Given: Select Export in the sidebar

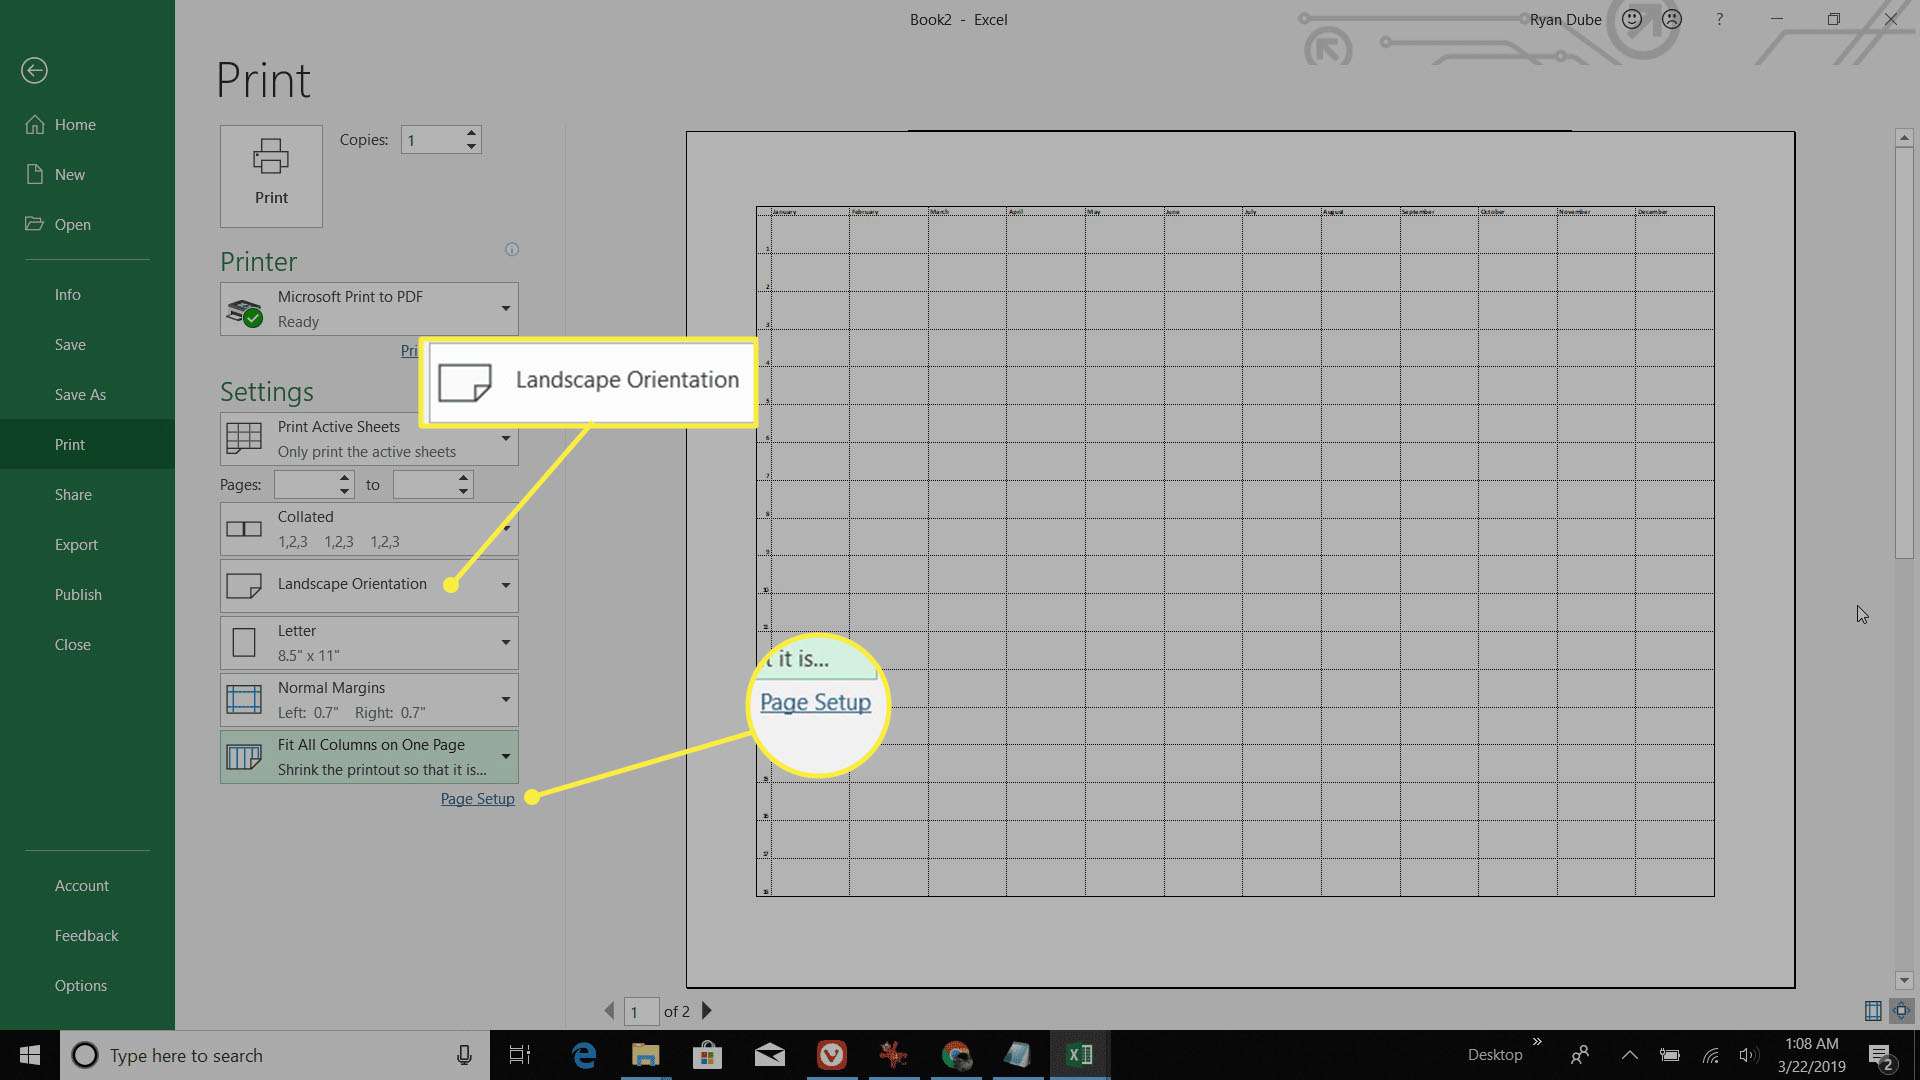Looking at the screenshot, I should pyautogui.click(x=87, y=545).
